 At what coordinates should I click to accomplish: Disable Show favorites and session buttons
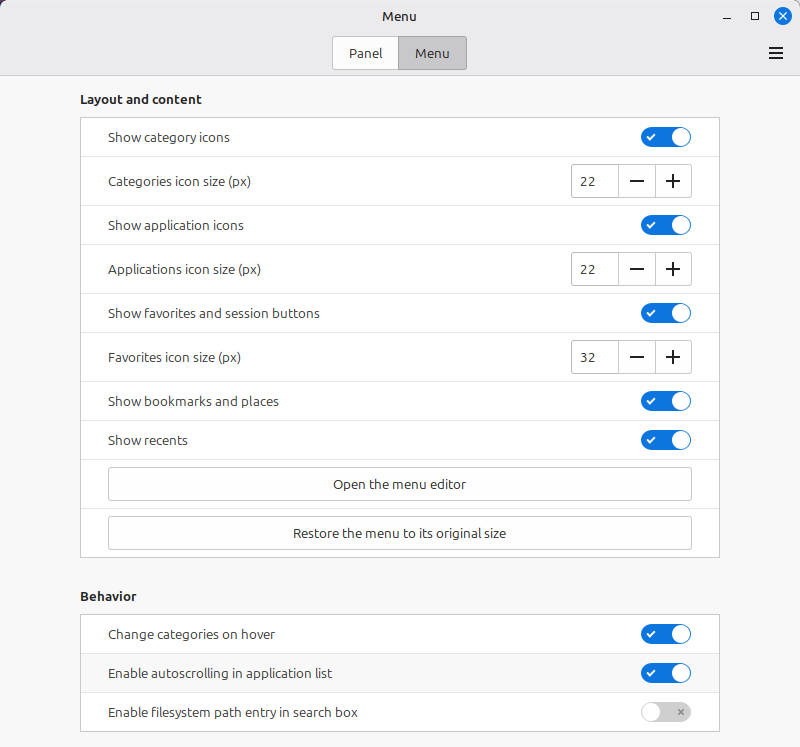click(x=666, y=313)
